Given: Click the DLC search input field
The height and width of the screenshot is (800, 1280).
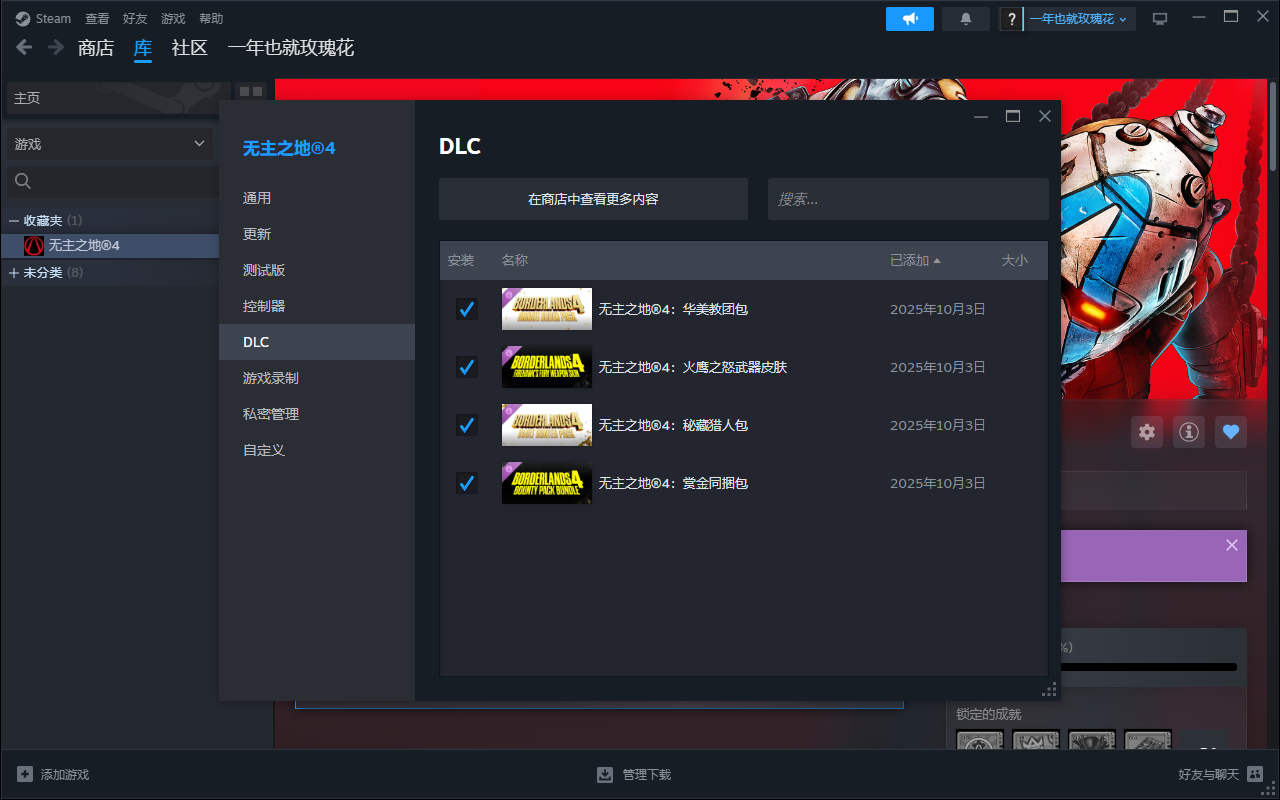Looking at the screenshot, I should (x=908, y=199).
